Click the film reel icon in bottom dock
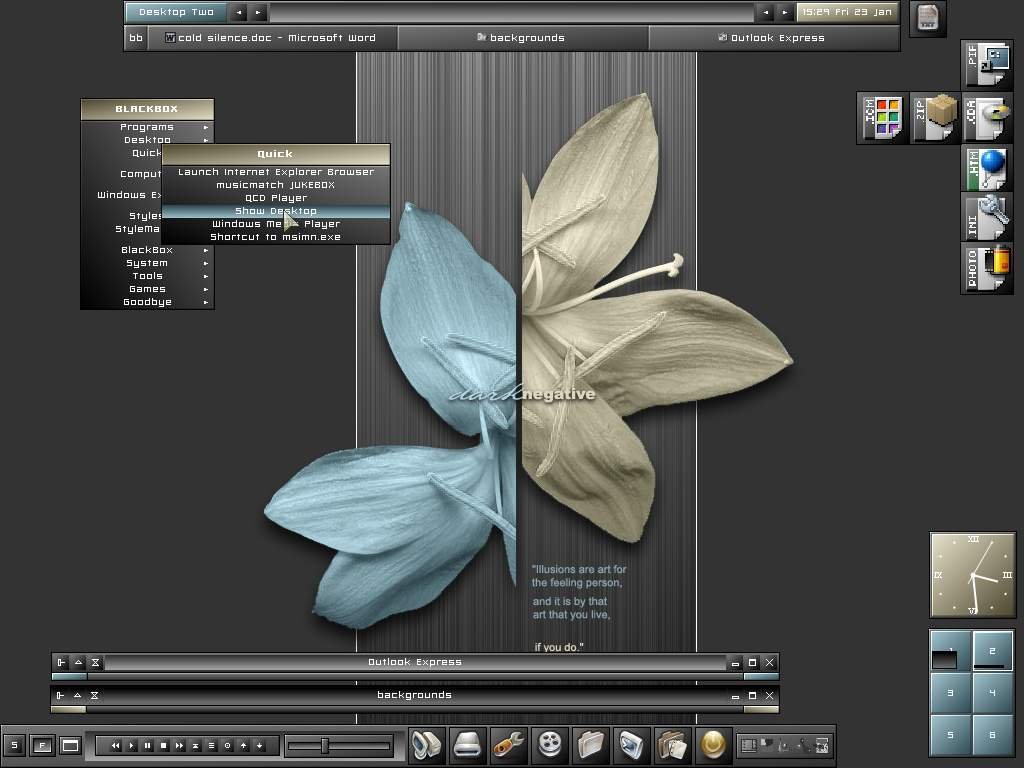 (x=549, y=745)
